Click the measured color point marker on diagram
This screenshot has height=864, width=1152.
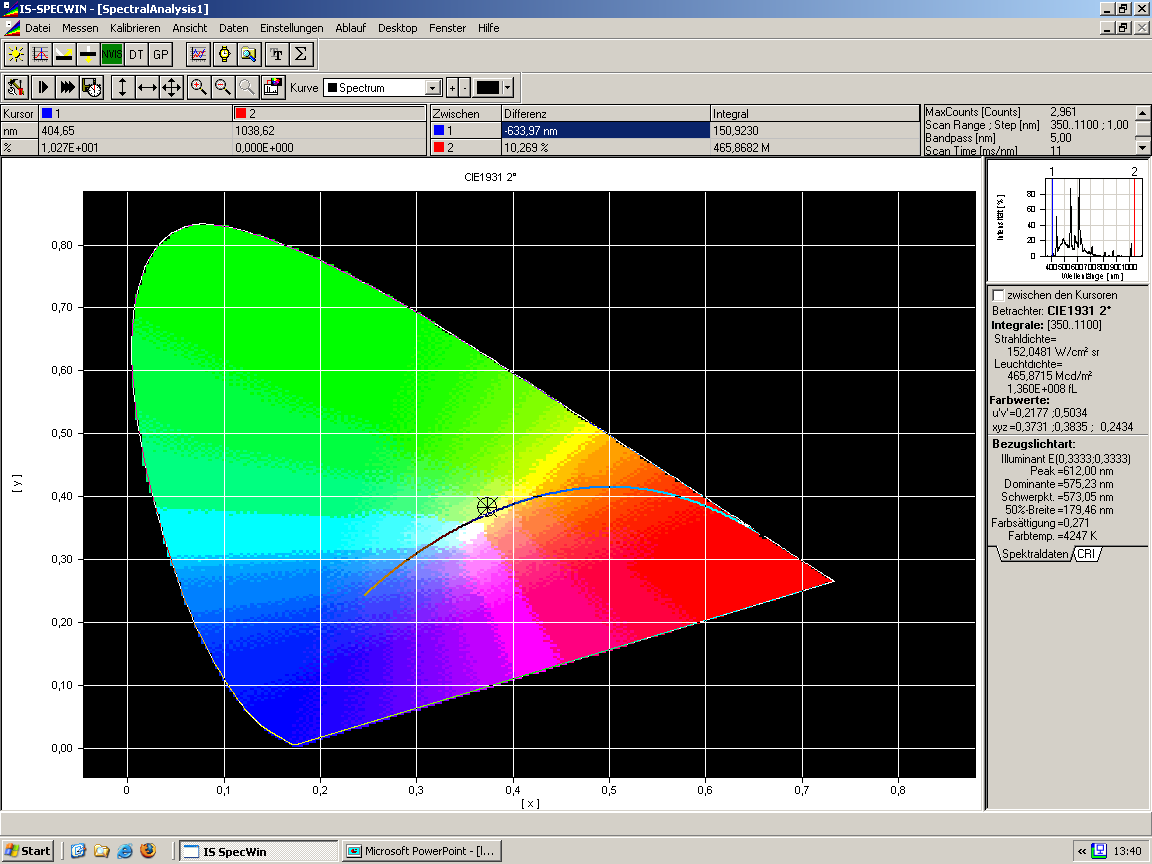coord(487,506)
